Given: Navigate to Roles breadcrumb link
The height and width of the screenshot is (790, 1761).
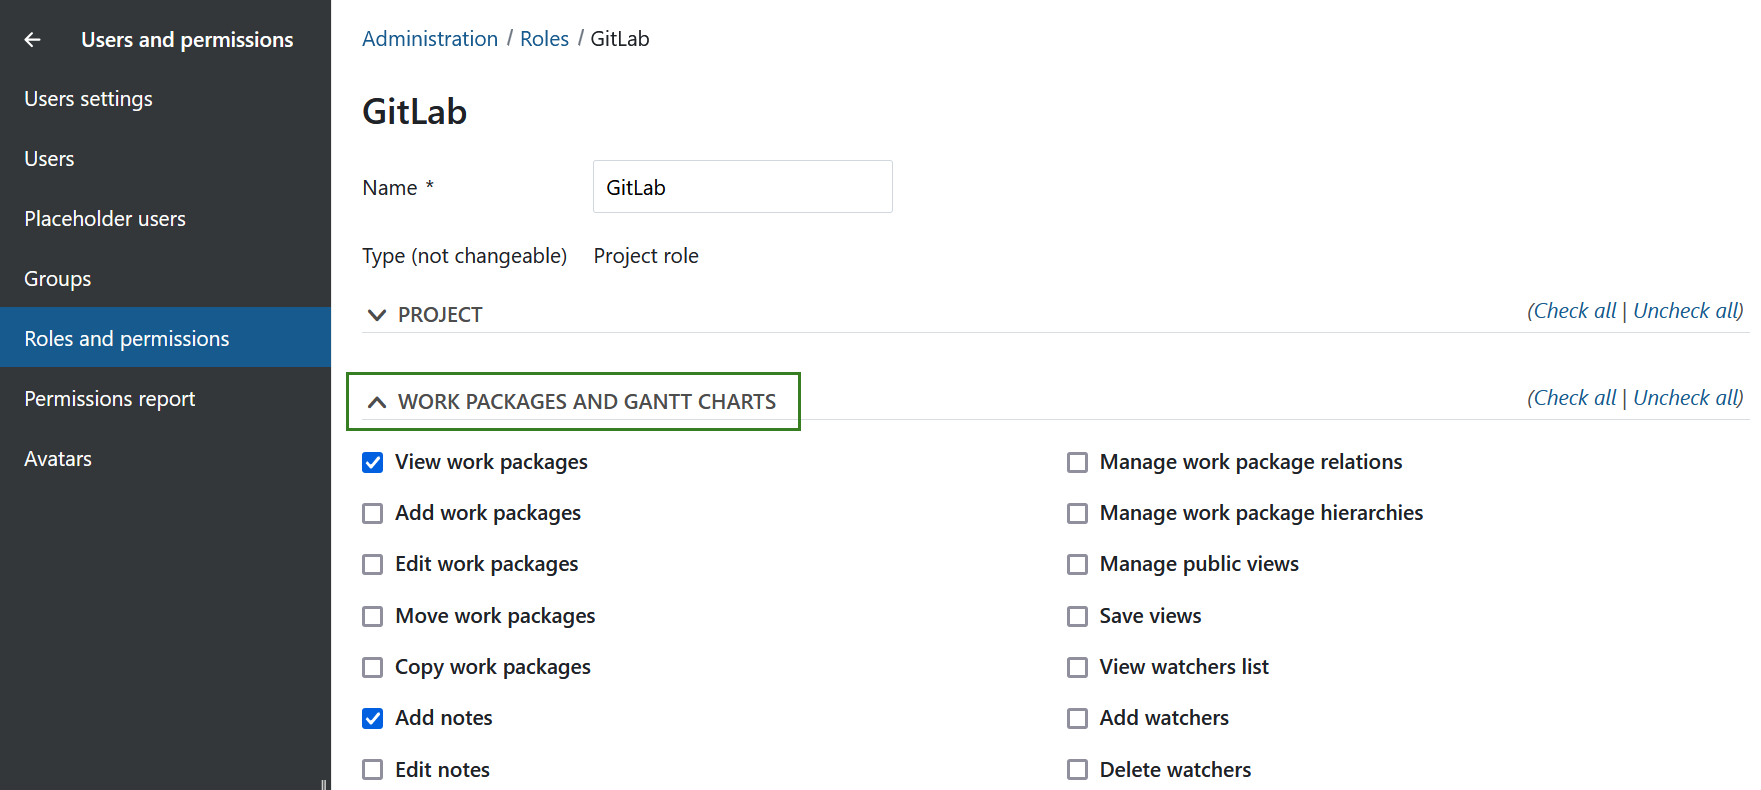Looking at the screenshot, I should (x=544, y=39).
